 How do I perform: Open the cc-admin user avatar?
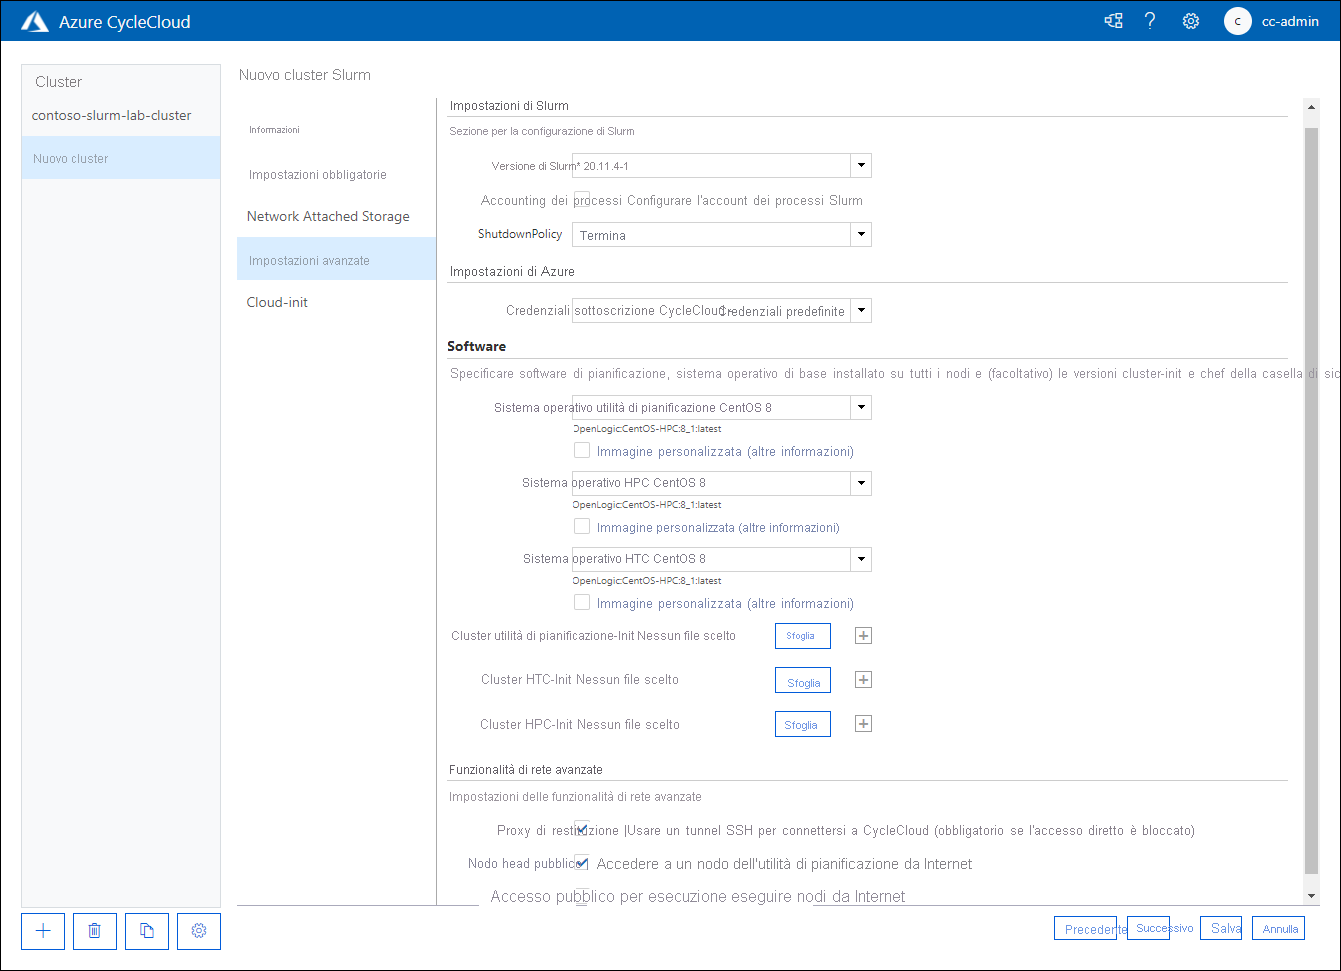[1237, 21]
